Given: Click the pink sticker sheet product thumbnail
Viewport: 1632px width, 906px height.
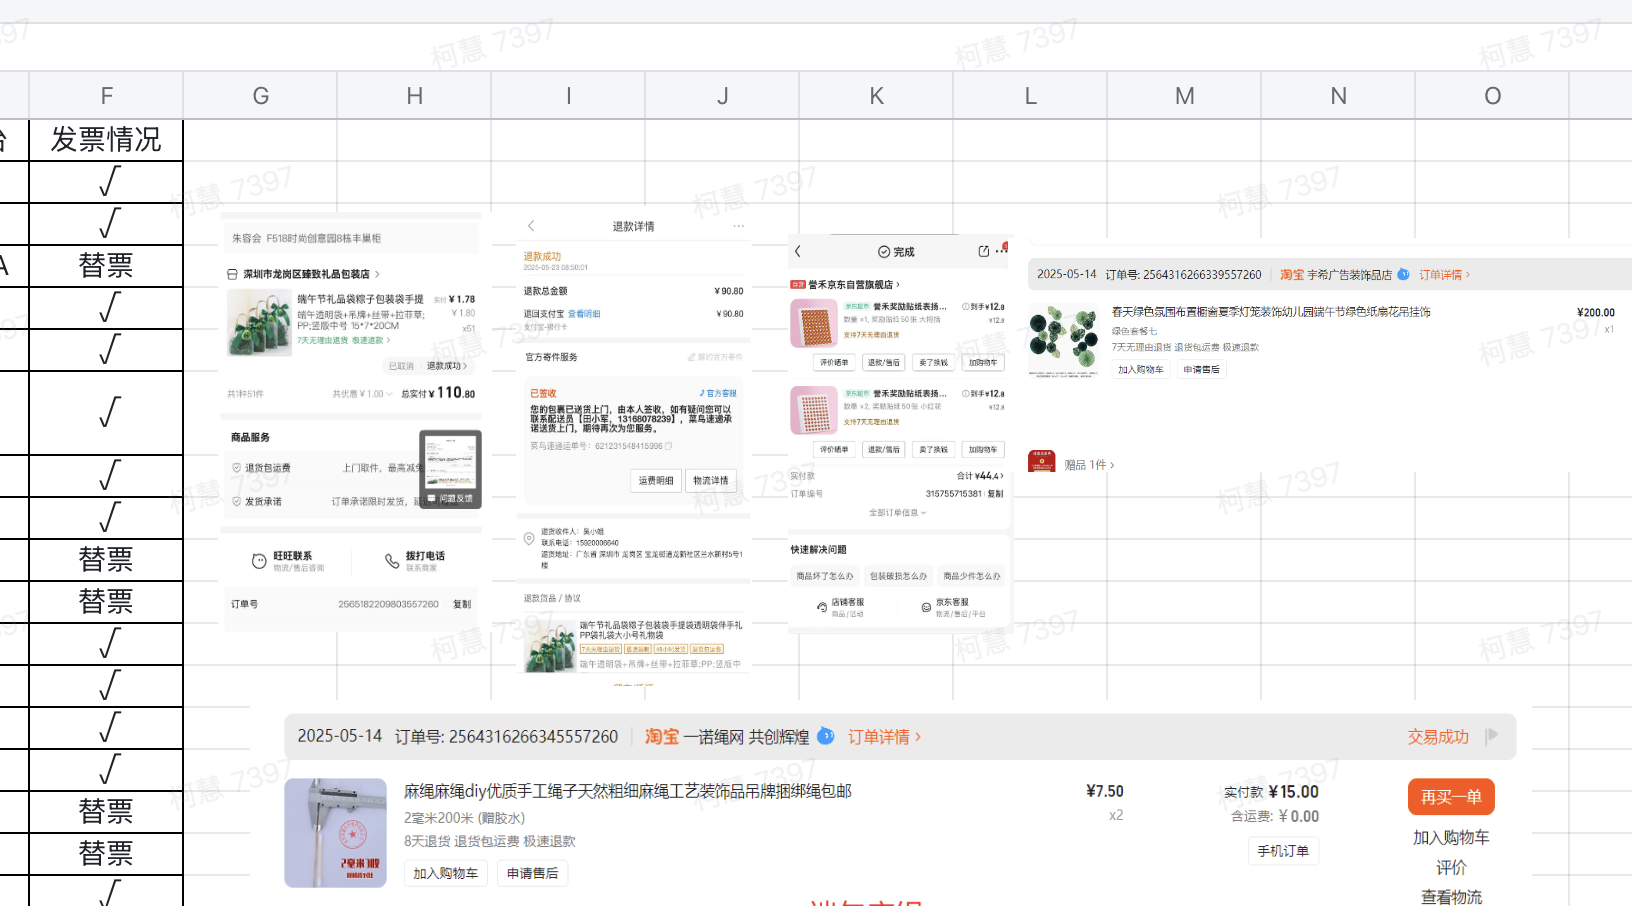Looking at the screenshot, I should pyautogui.click(x=814, y=410).
